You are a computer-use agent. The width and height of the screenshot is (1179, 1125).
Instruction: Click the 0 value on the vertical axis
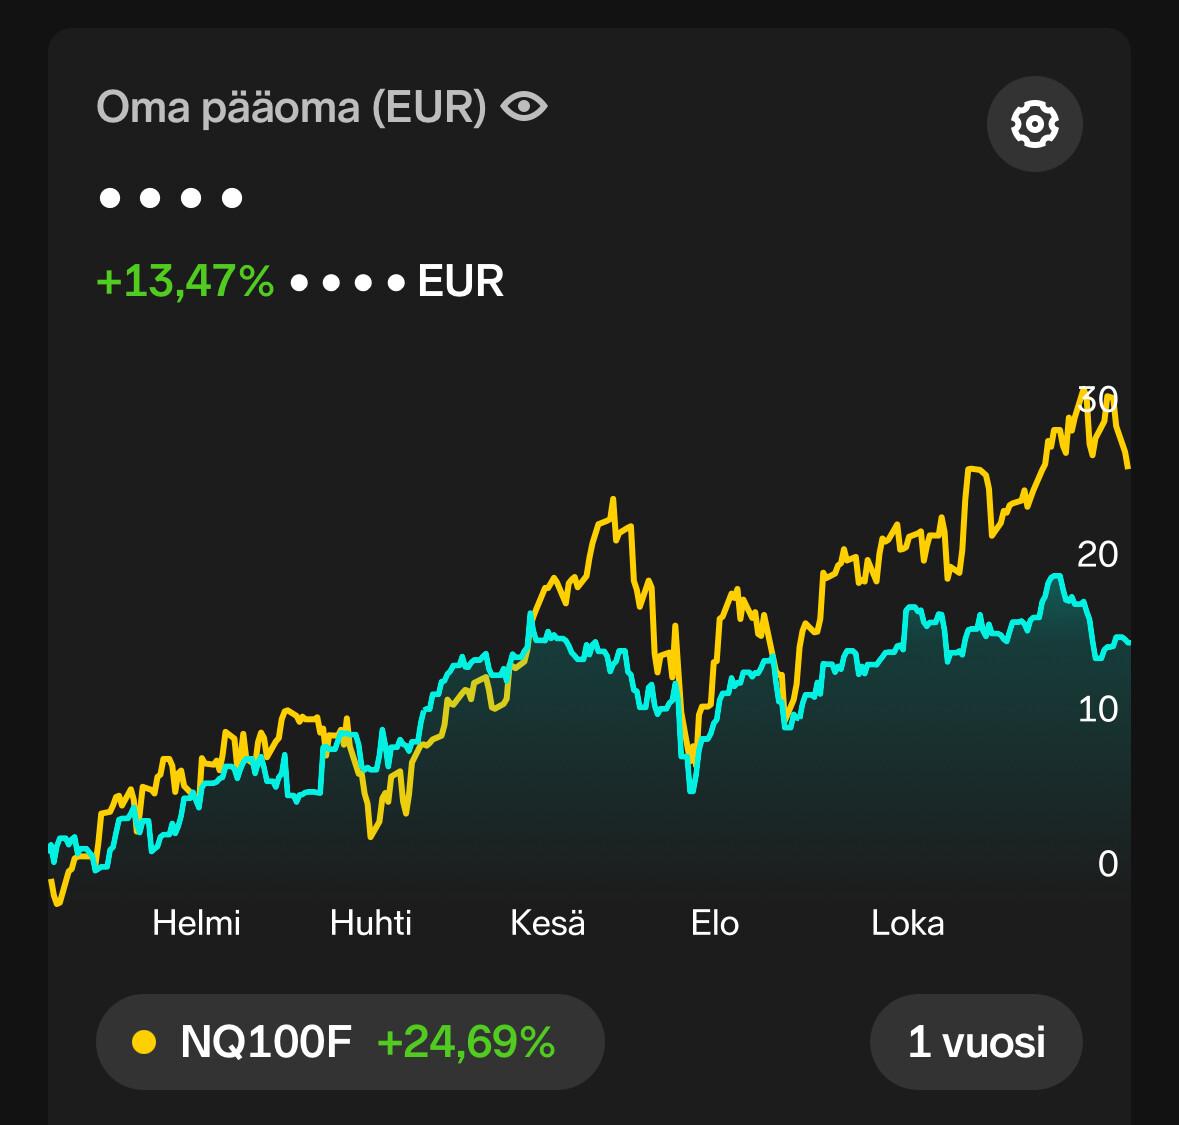1108,864
